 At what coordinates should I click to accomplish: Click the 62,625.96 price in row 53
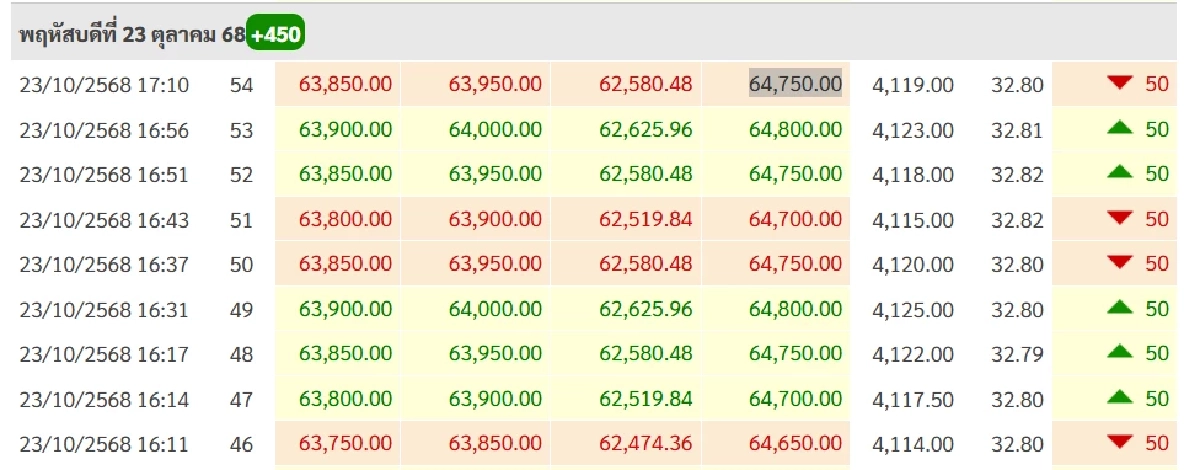point(646,130)
